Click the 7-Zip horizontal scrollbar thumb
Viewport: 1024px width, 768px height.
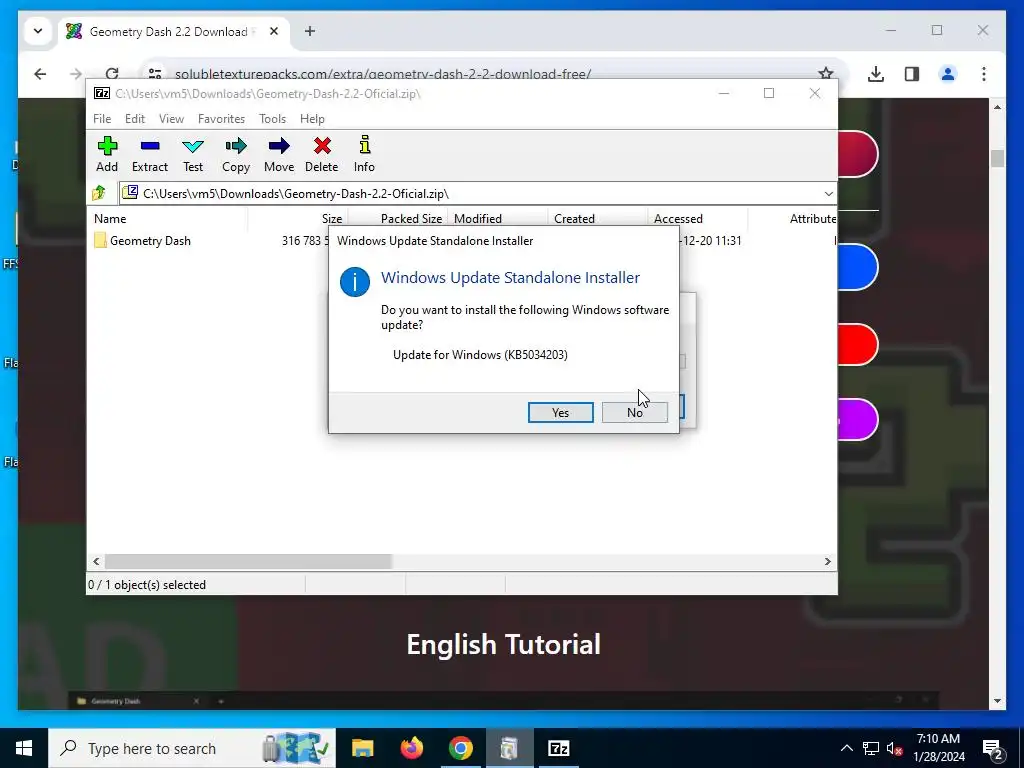click(248, 562)
